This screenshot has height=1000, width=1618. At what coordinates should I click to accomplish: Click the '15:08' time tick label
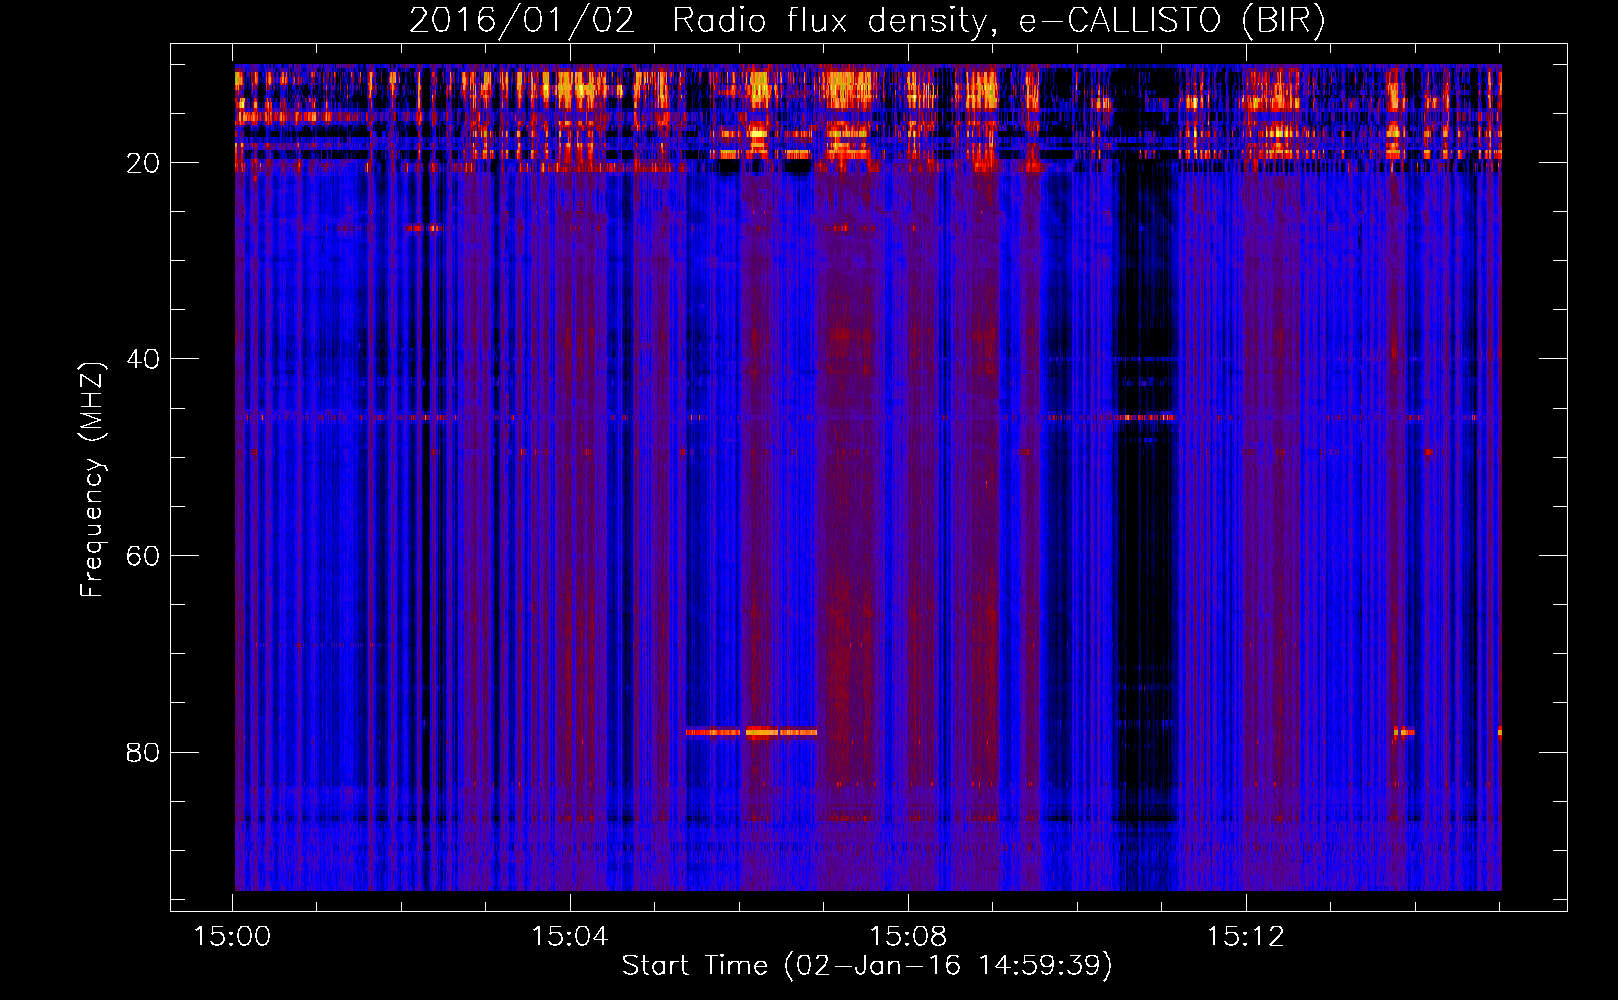tap(908, 937)
